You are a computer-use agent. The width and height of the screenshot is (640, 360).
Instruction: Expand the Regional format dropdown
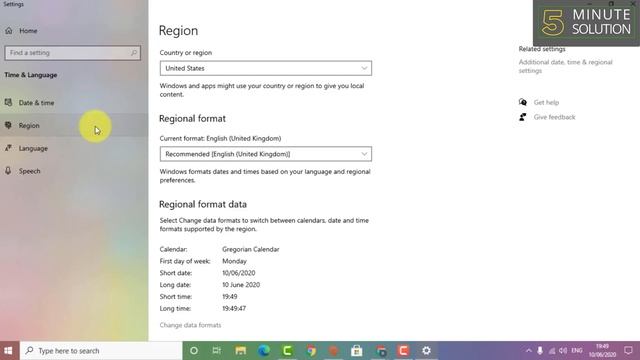266,154
